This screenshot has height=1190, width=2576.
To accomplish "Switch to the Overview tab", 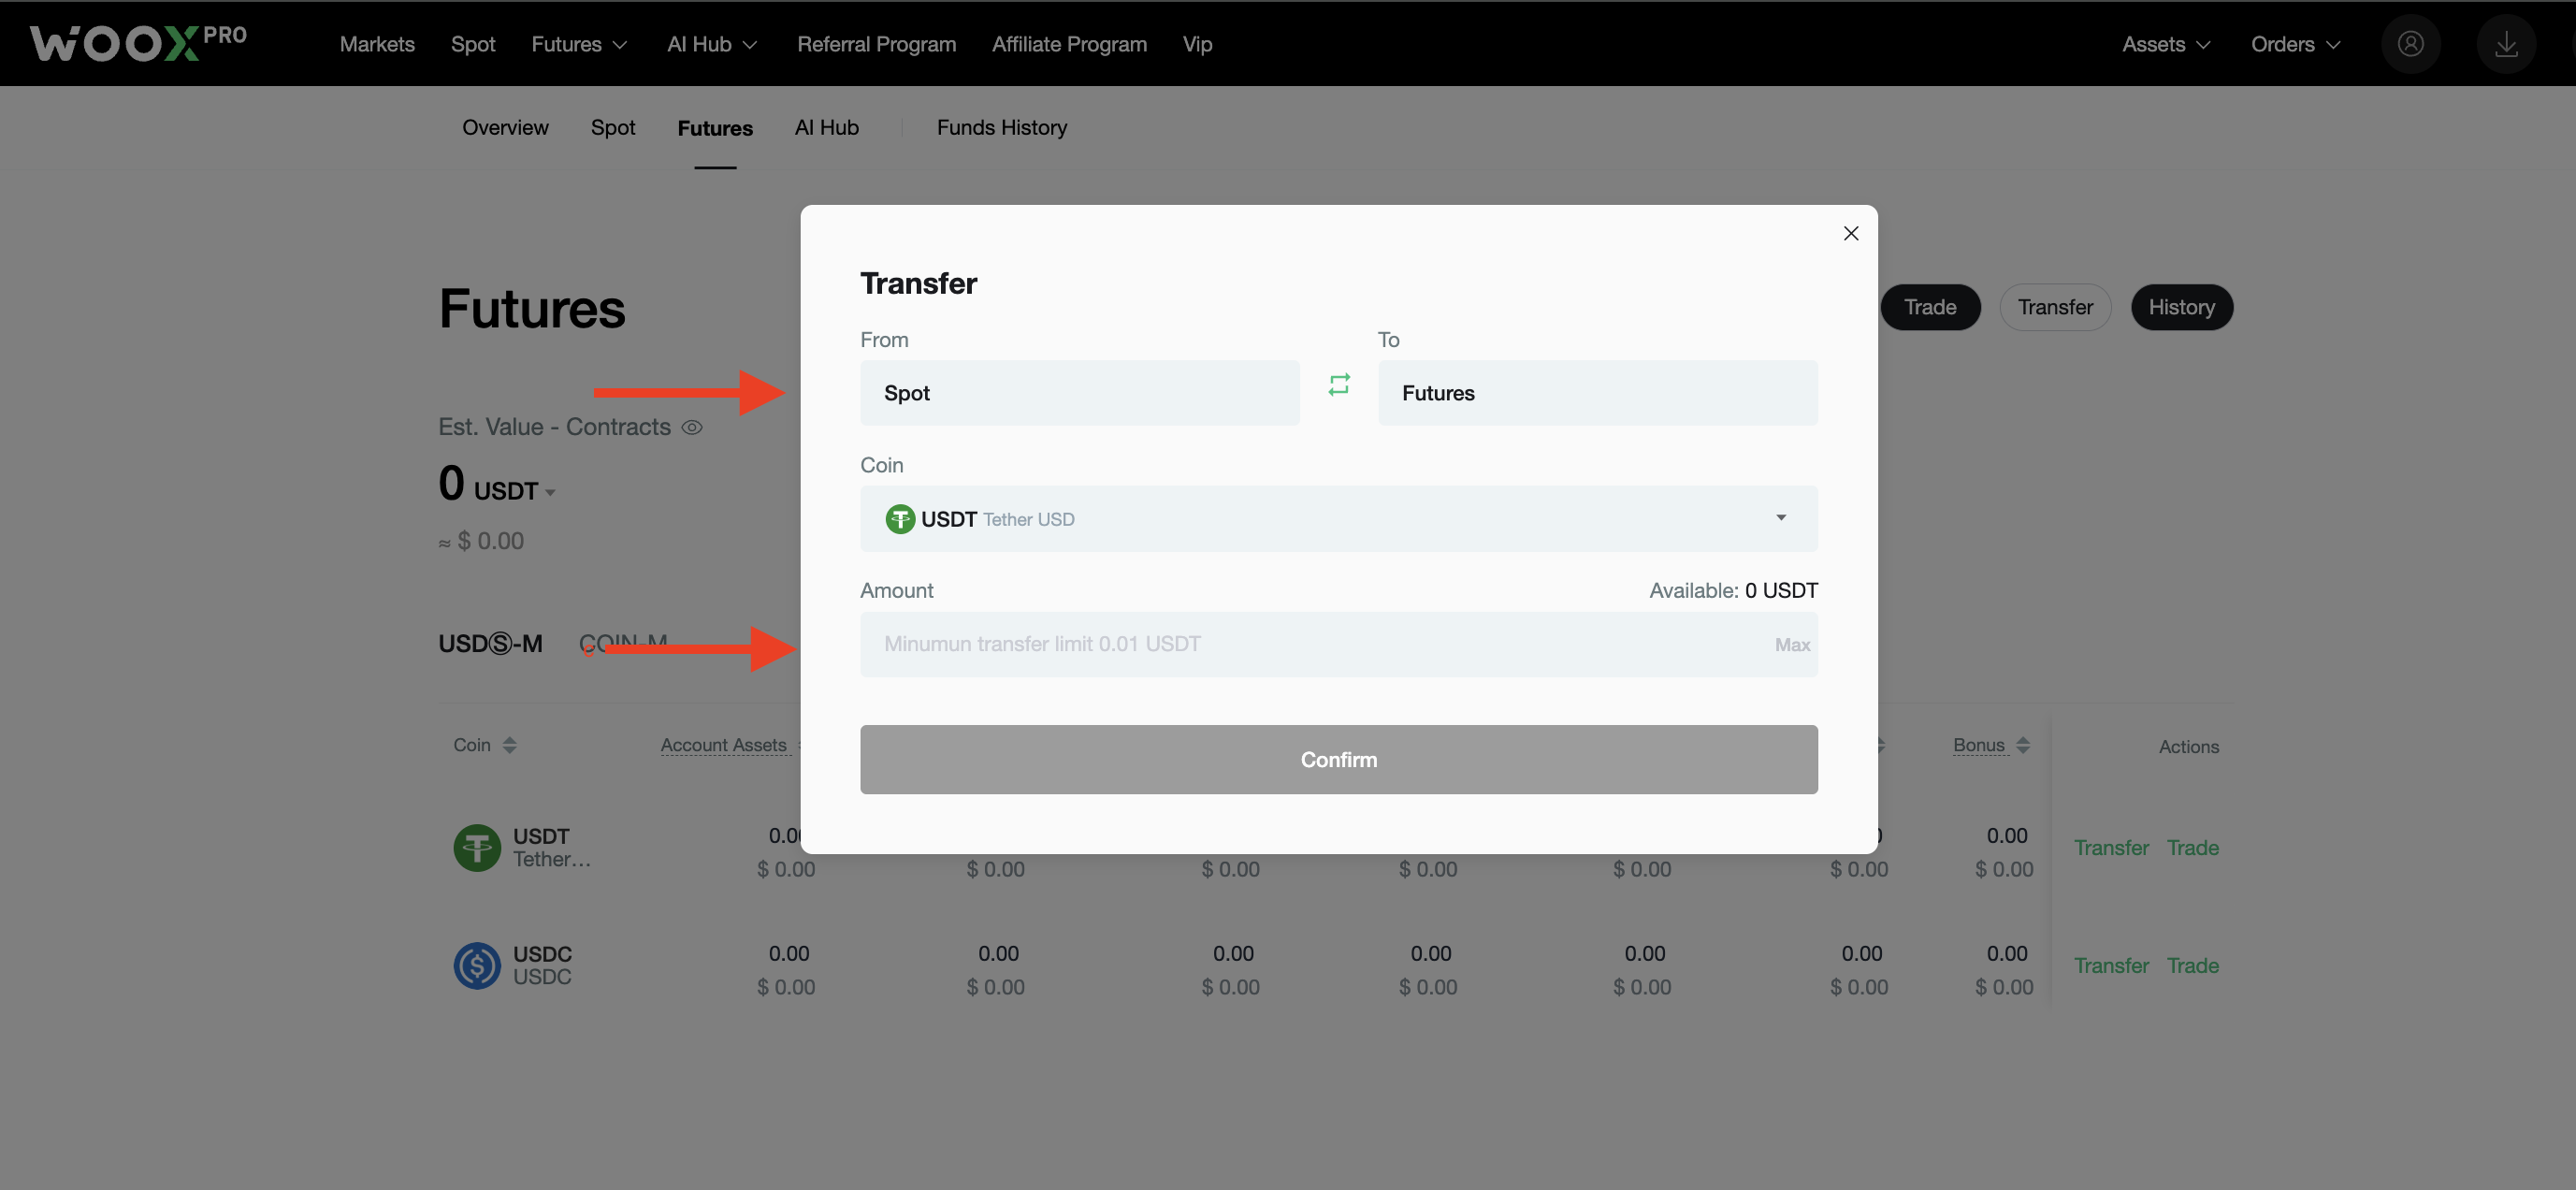I will coord(505,127).
